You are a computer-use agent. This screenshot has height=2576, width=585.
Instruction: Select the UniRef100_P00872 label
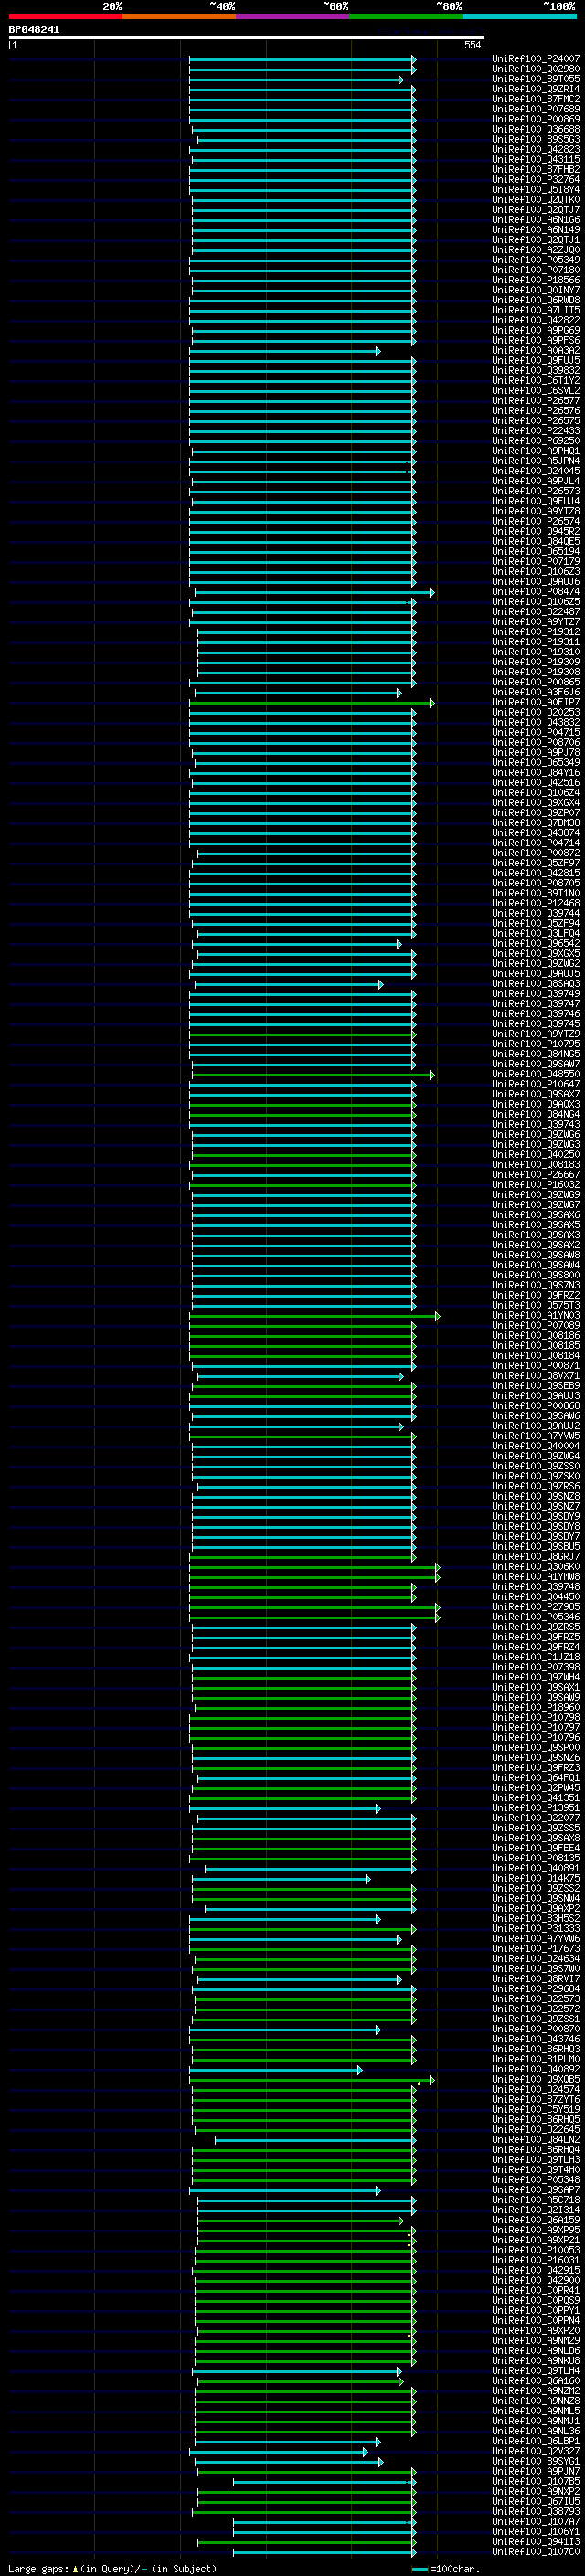coord(536,853)
